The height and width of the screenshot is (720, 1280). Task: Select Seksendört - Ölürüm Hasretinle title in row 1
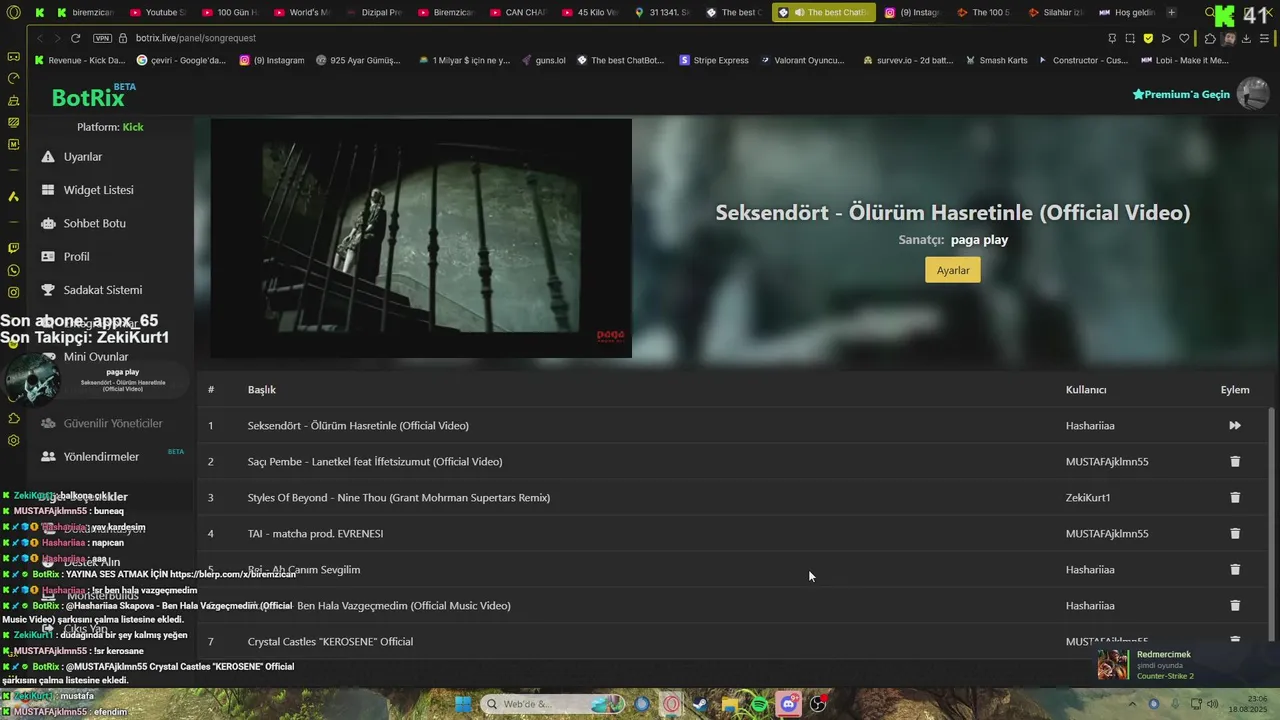click(358, 425)
